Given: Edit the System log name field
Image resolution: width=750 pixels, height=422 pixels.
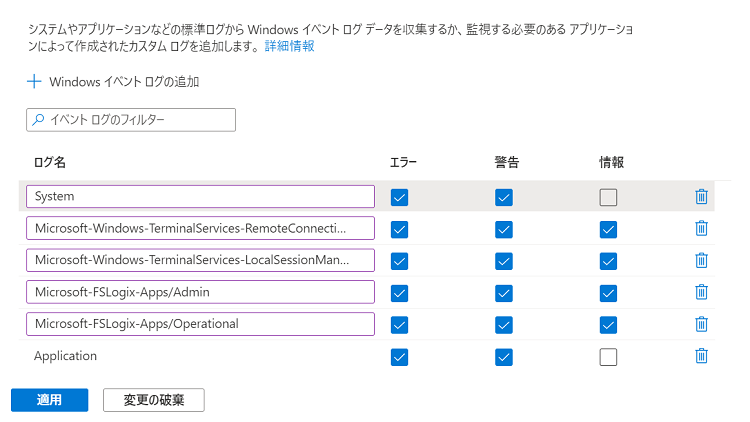Looking at the screenshot, I should tap(200, 197).
